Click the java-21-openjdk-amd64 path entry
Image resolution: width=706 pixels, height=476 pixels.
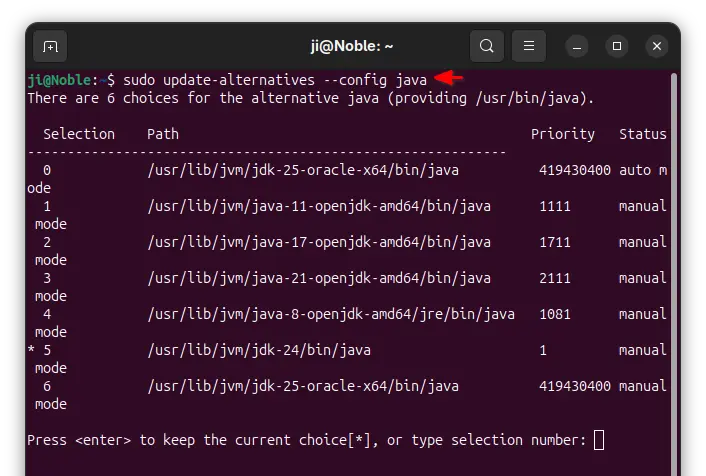(x=319, y=278)
